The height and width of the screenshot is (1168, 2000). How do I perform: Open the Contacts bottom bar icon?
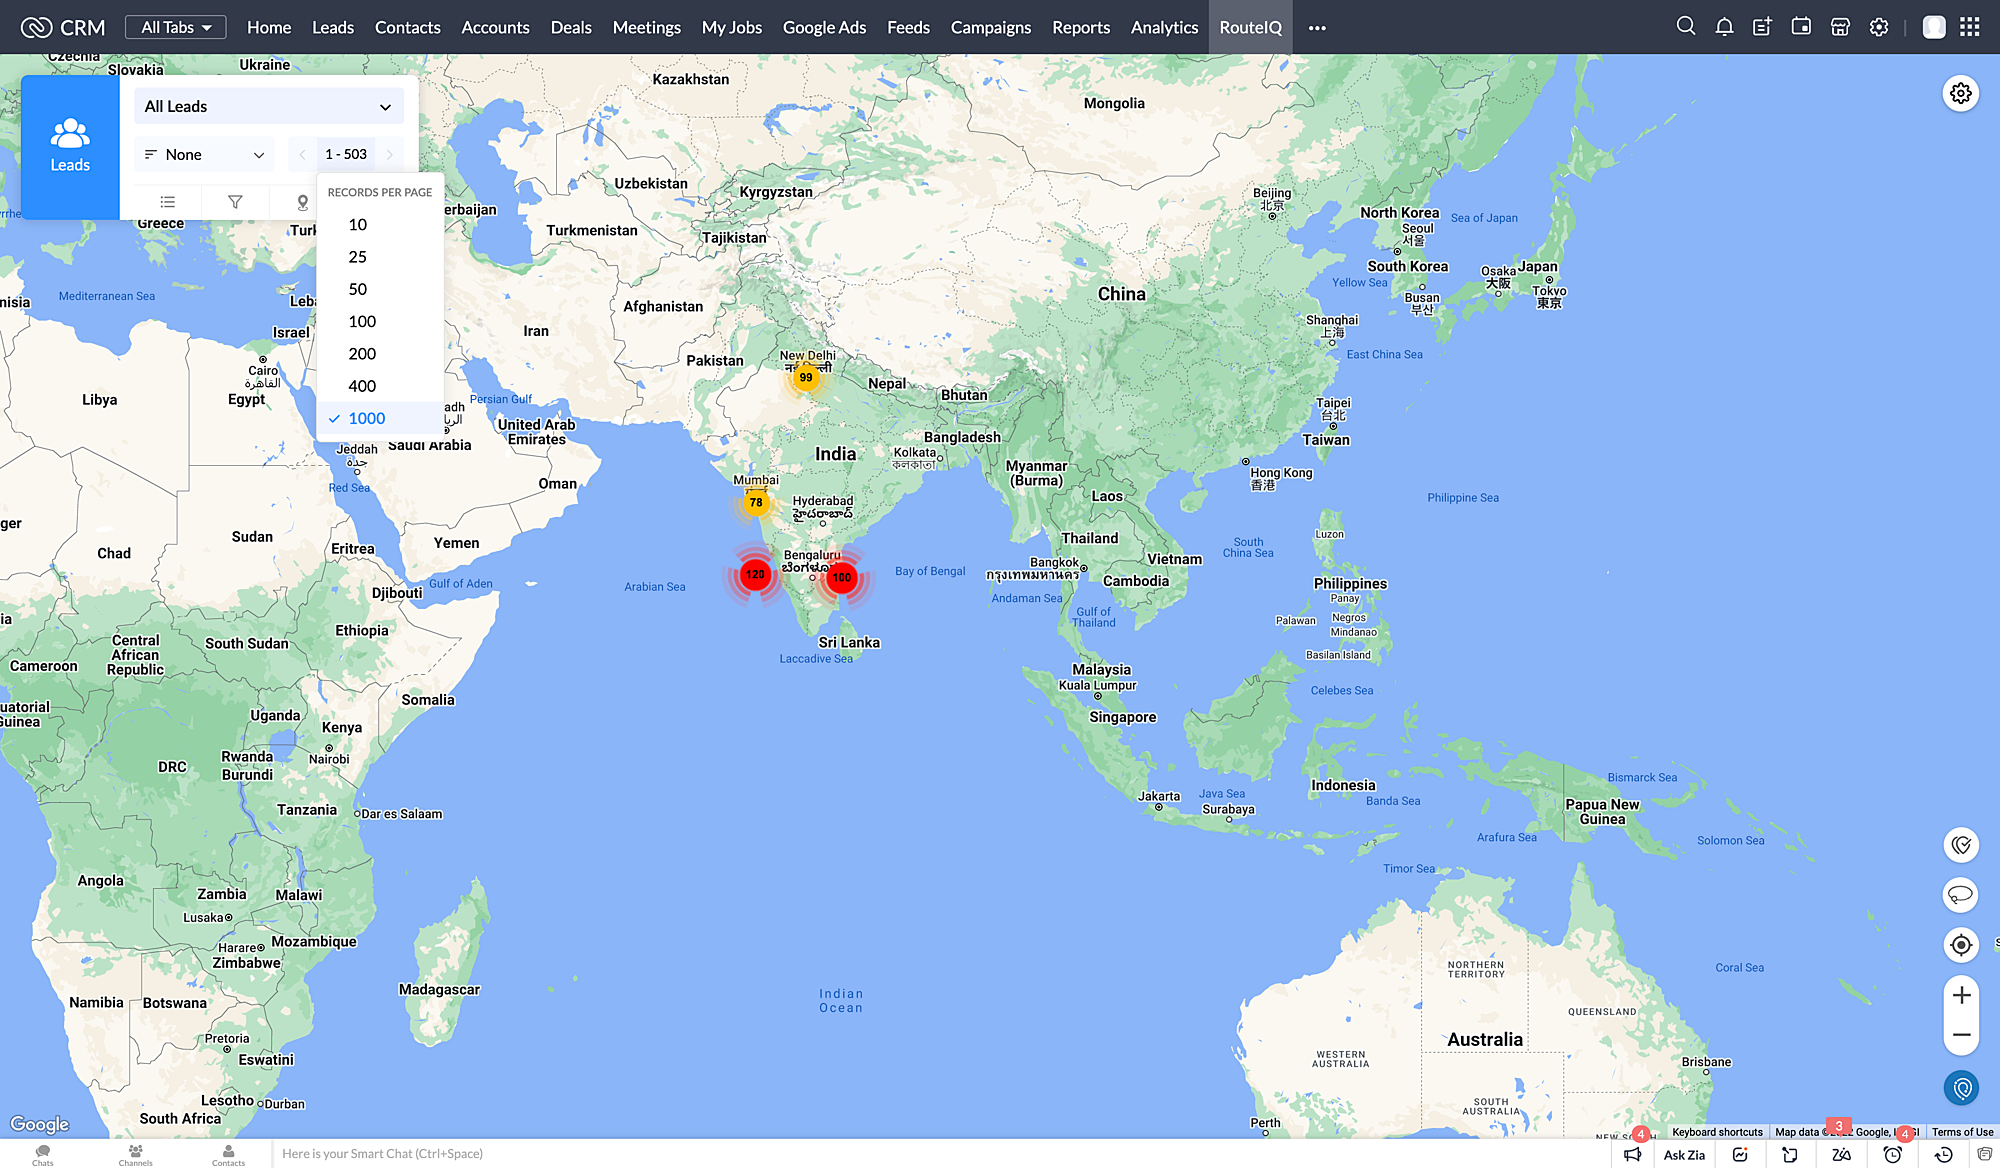point(228,1155)
